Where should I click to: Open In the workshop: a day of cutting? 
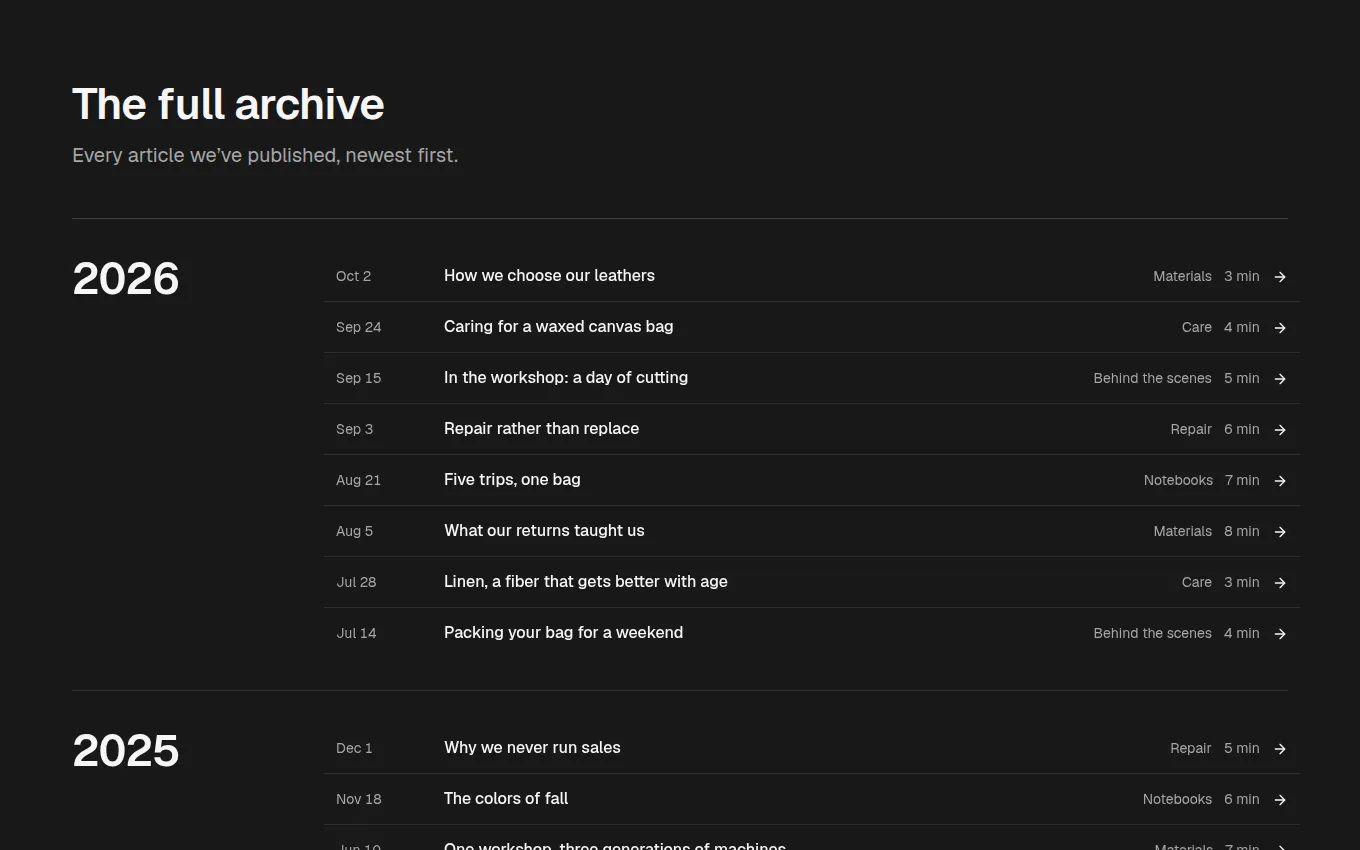point(566,378)
